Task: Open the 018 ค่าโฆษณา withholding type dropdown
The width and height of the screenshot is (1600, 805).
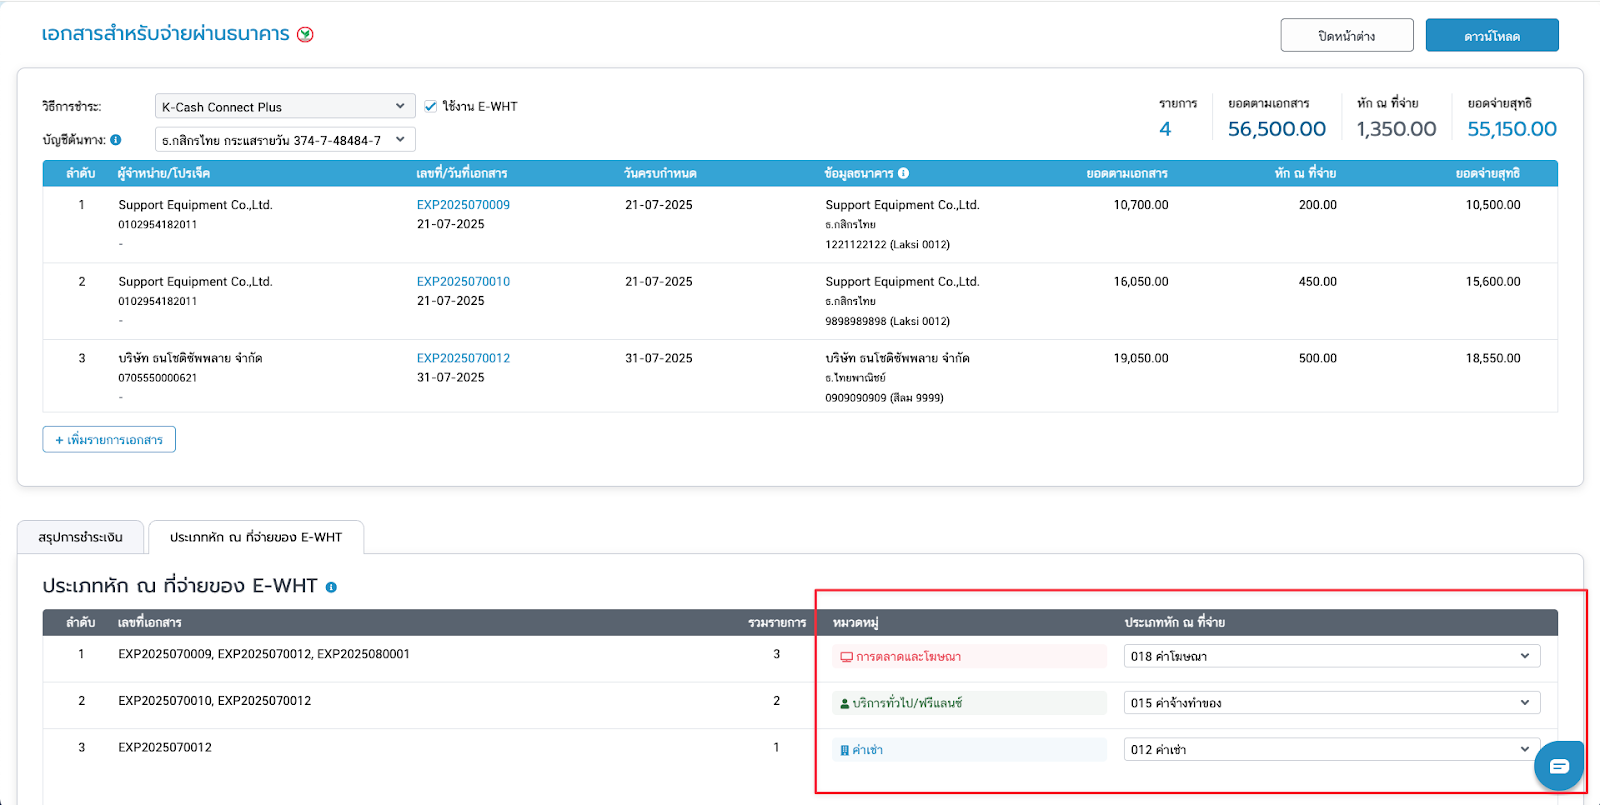Action: tap(1331, 656)
